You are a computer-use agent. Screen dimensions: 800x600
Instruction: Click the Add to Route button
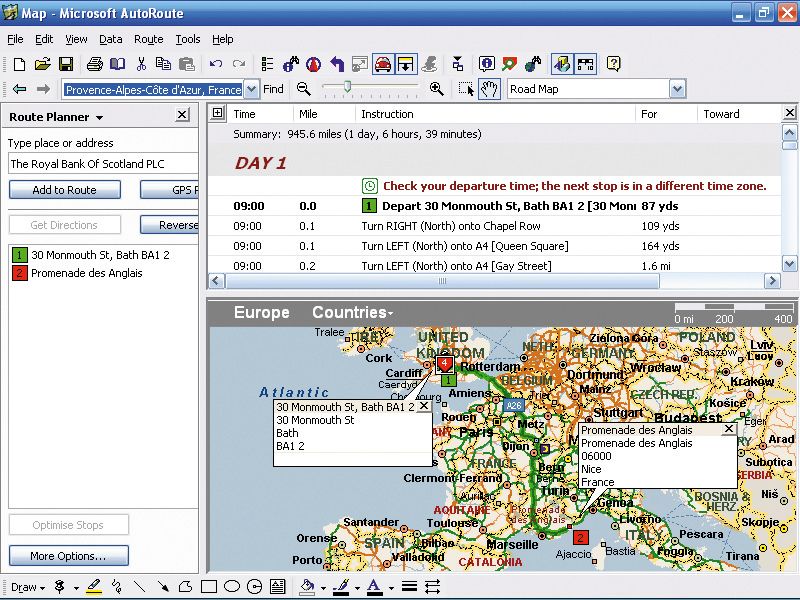(x=64, y=190)
